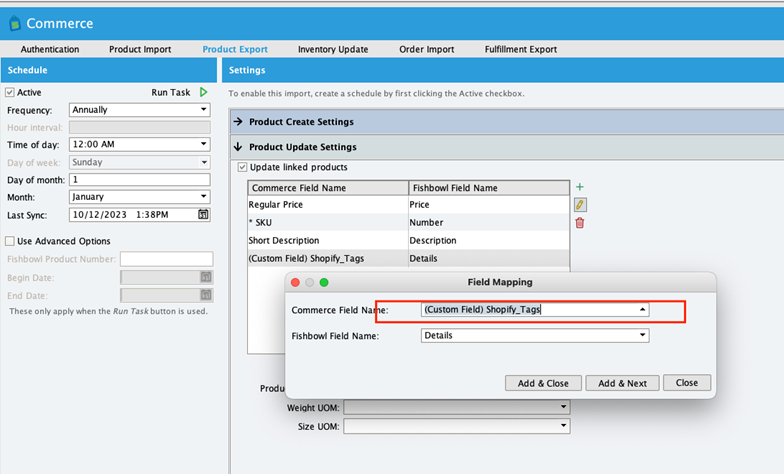This screenshot has width=784, height=474.
Task: Close Field Mapping dialog with red button
Action: pyautogui.click(x=295, y=282)
